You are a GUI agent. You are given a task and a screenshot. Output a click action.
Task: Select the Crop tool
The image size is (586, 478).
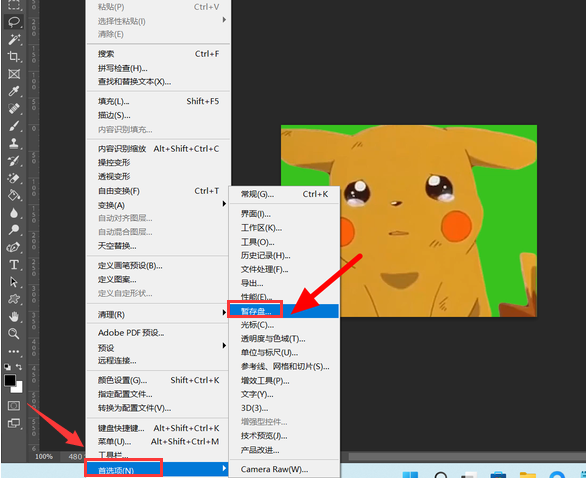[14, 56]
